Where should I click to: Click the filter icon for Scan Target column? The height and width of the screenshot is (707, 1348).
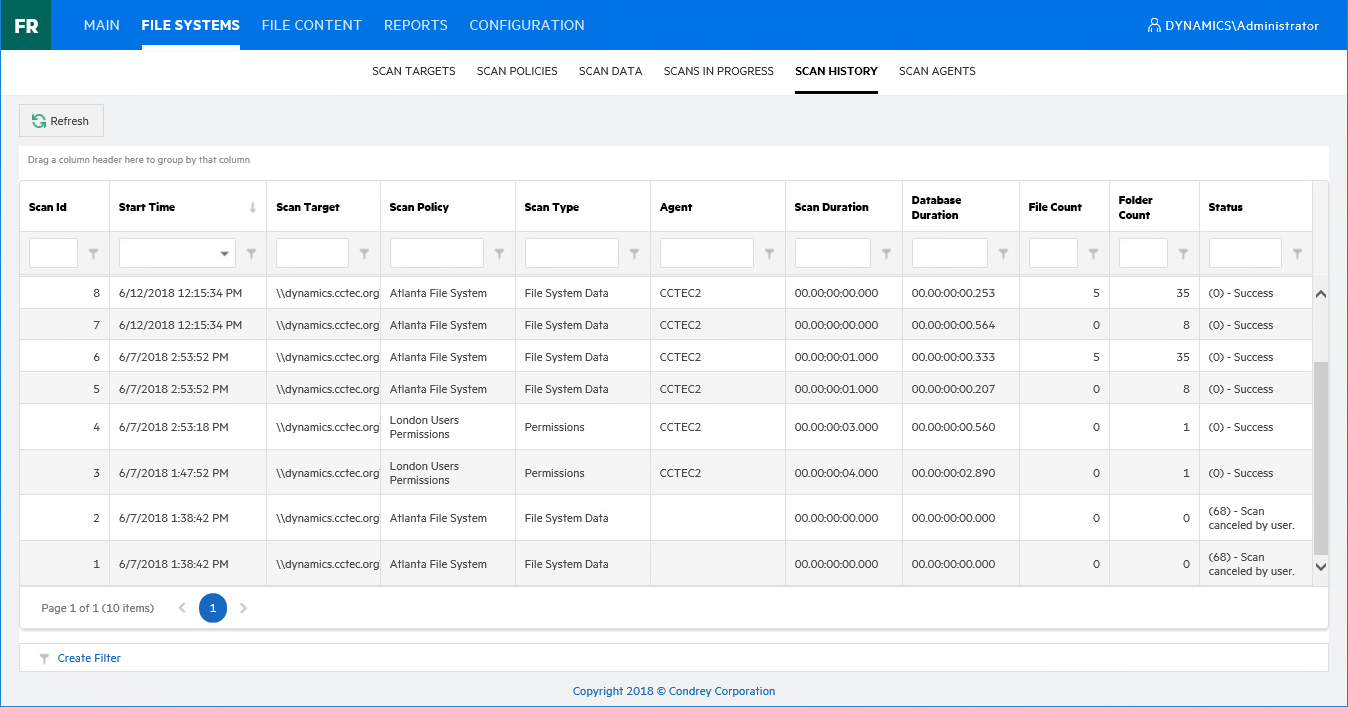pos(364,254)
